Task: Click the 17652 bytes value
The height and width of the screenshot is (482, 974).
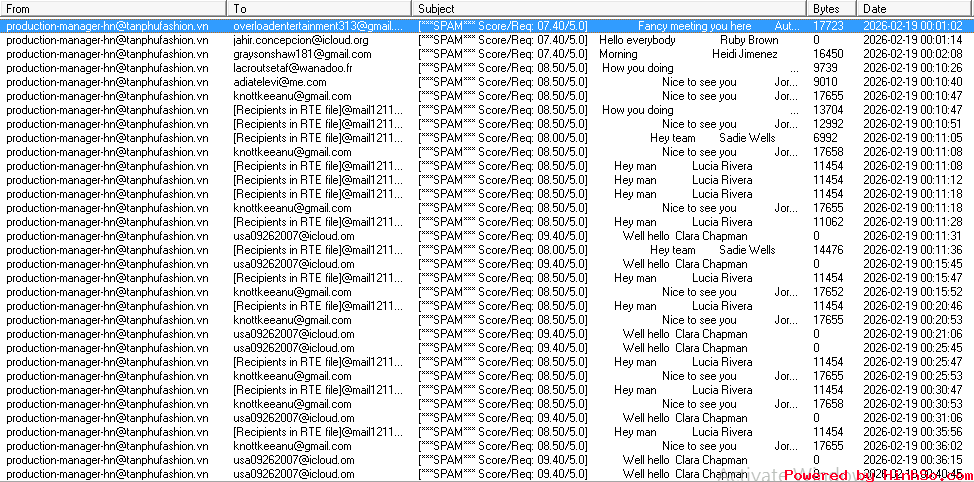Action: pos(828,292)
